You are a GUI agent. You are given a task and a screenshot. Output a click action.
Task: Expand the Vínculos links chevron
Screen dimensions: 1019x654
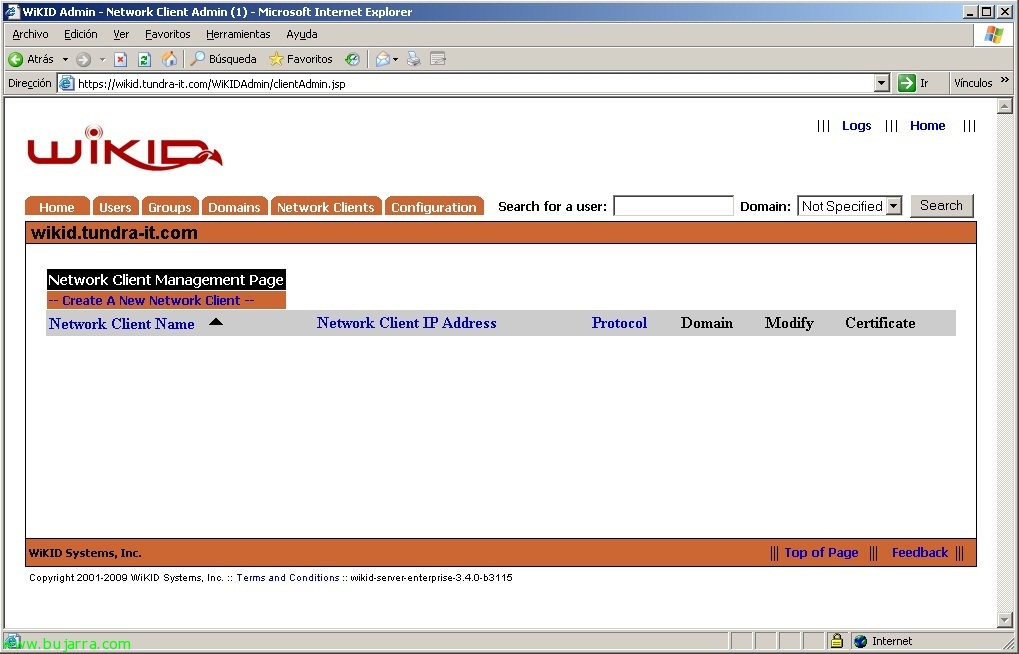pos(1005,80)
